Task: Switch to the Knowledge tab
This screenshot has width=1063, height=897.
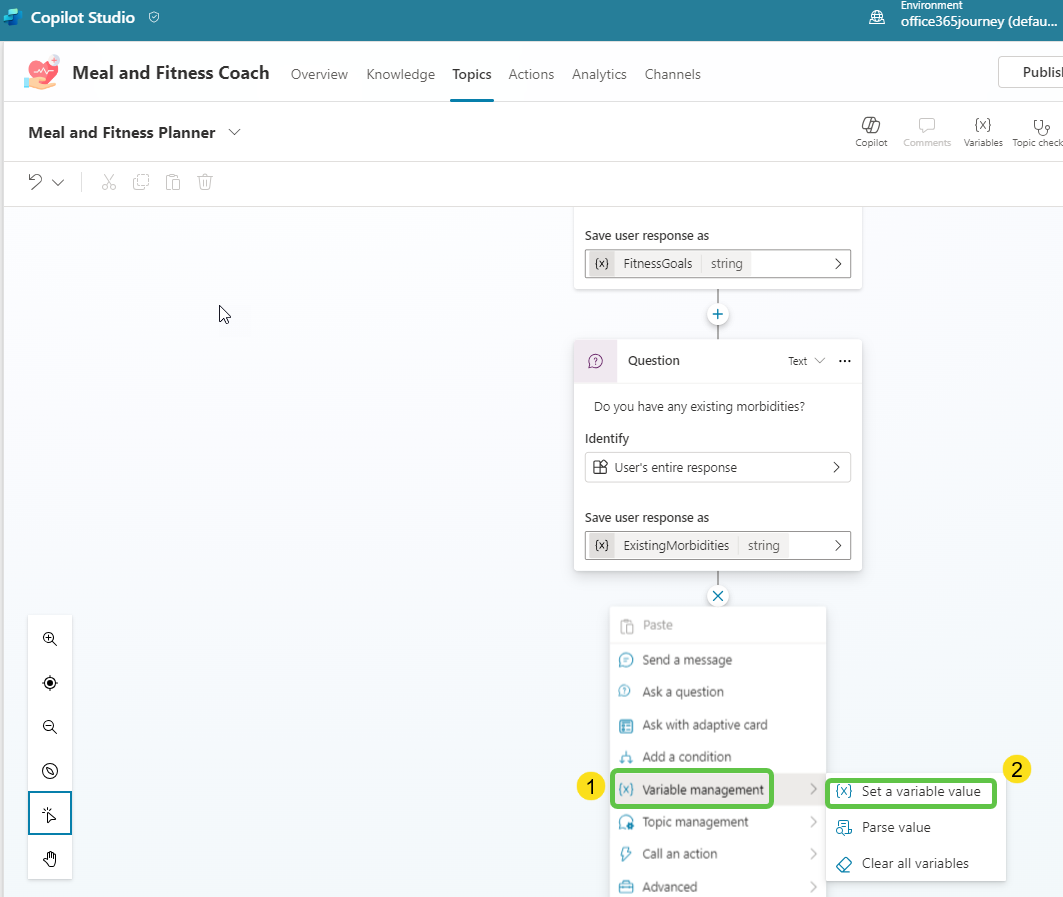Action: point(400,74)
